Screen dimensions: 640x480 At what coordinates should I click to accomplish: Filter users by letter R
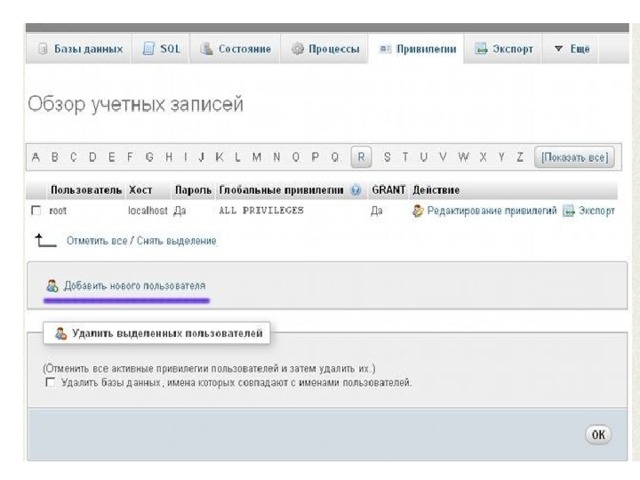(362, 157)
